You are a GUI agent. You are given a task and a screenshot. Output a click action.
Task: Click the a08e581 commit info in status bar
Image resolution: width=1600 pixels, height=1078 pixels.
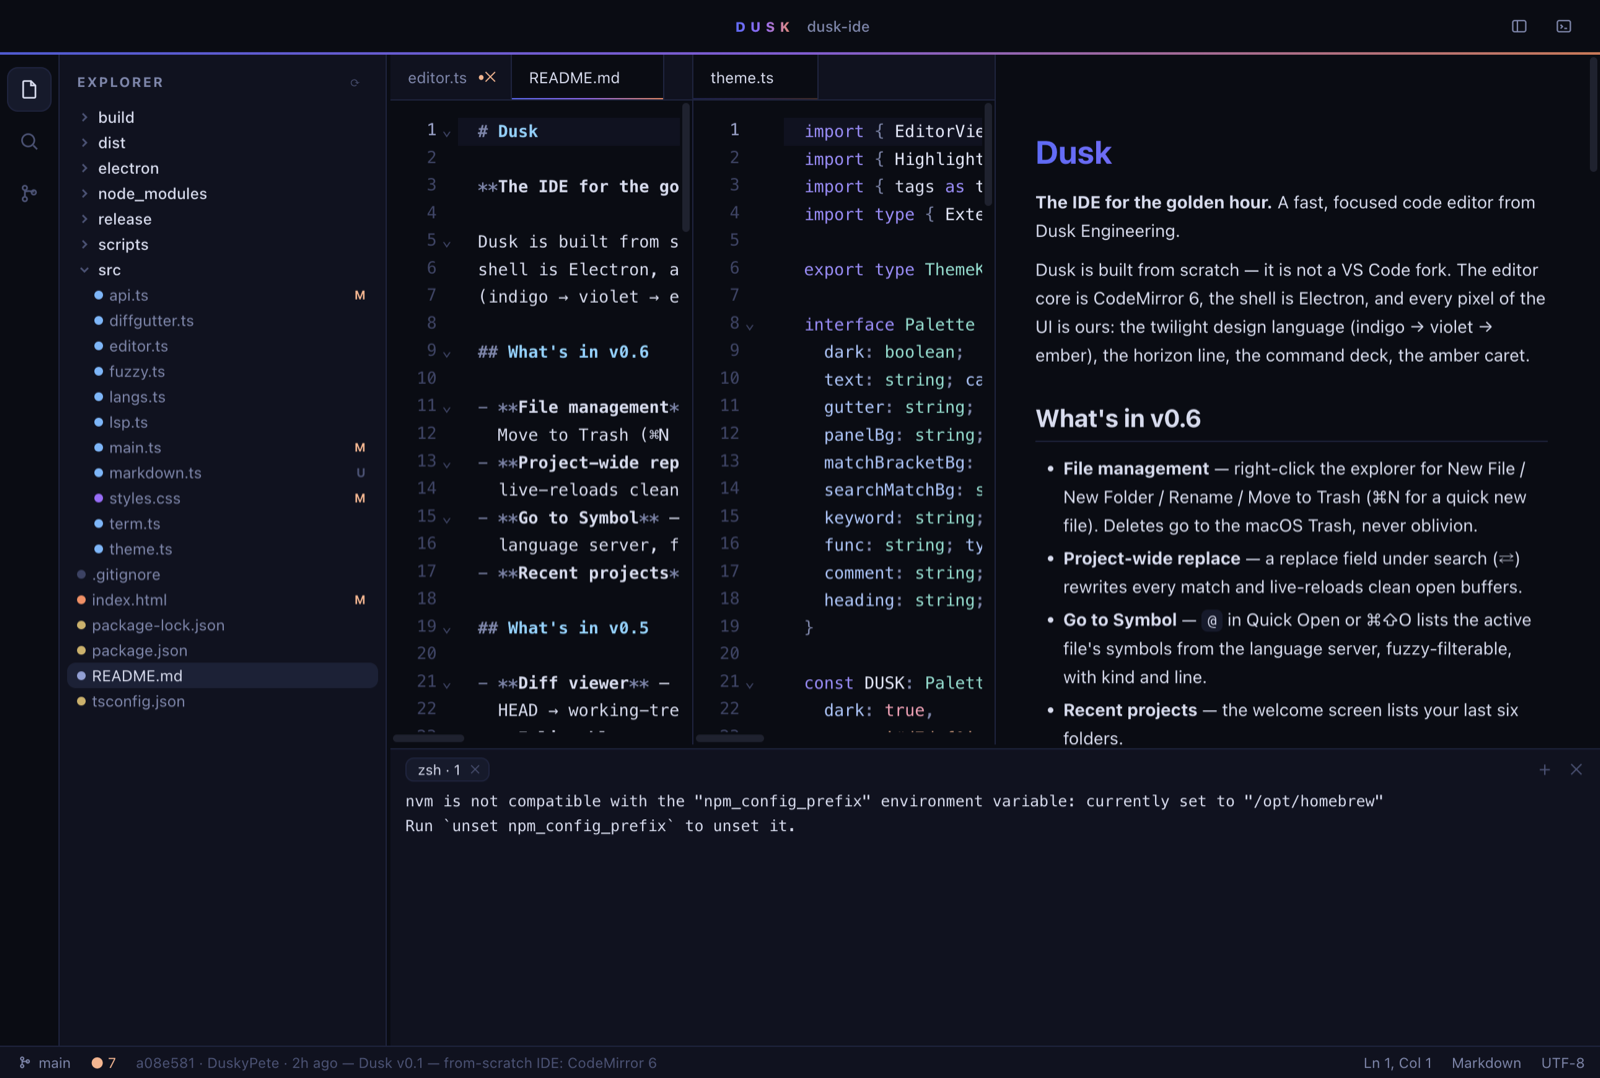[x=396, y=1063]
